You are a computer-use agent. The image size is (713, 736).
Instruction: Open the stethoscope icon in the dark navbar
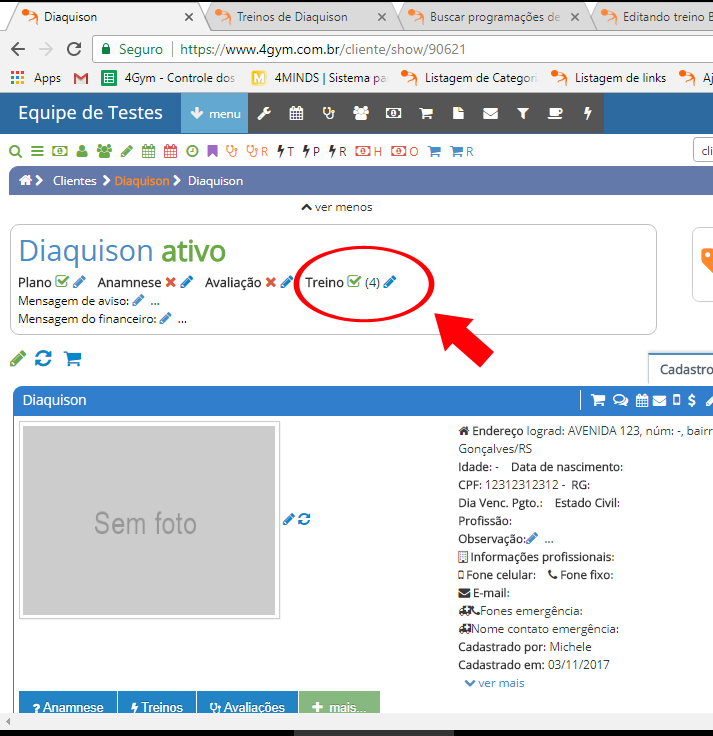[328, 114]
